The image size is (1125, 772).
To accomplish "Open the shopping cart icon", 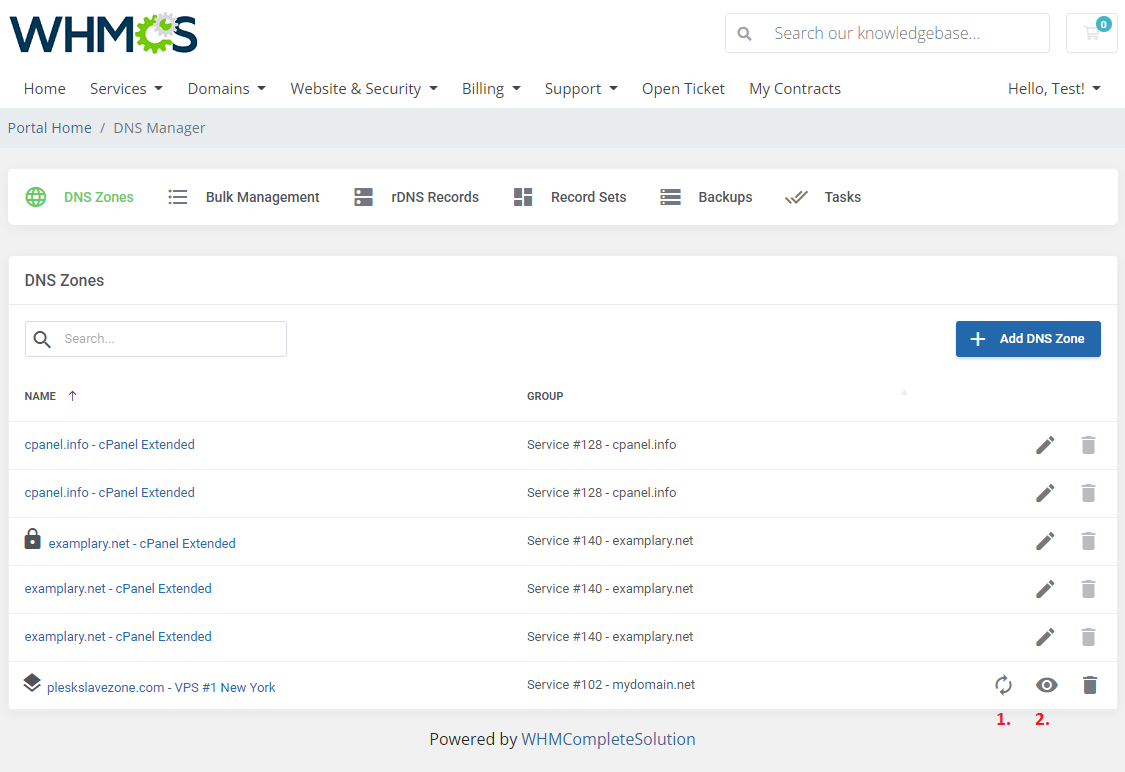I will [1091, 33].
